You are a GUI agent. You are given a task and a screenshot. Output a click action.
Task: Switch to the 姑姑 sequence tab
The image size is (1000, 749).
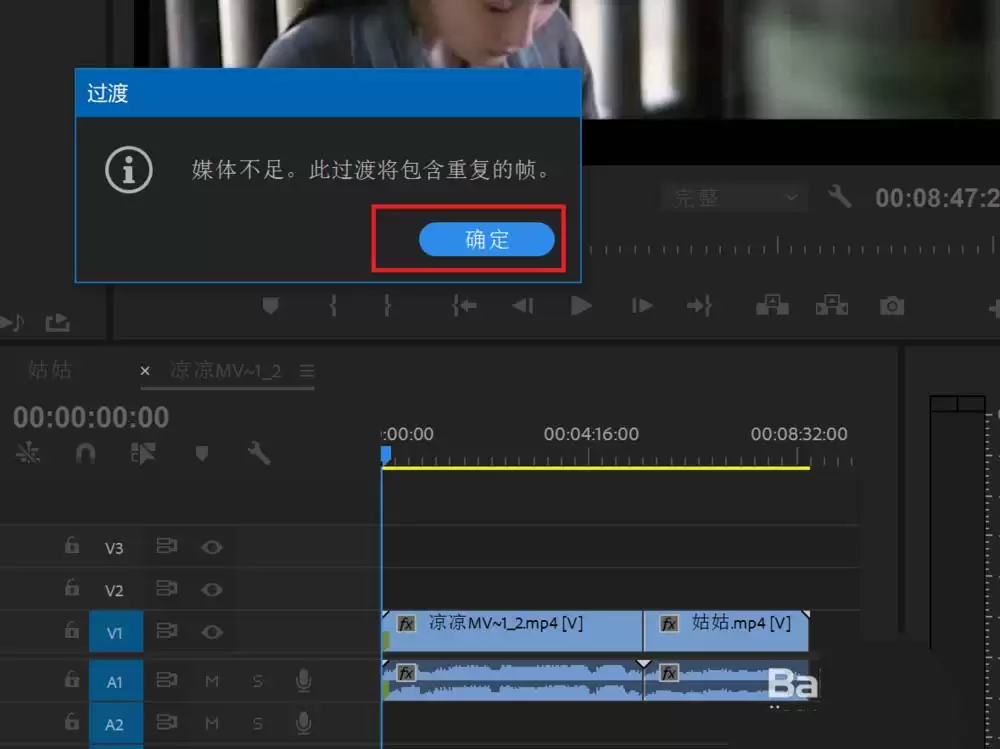click(50, 371)
